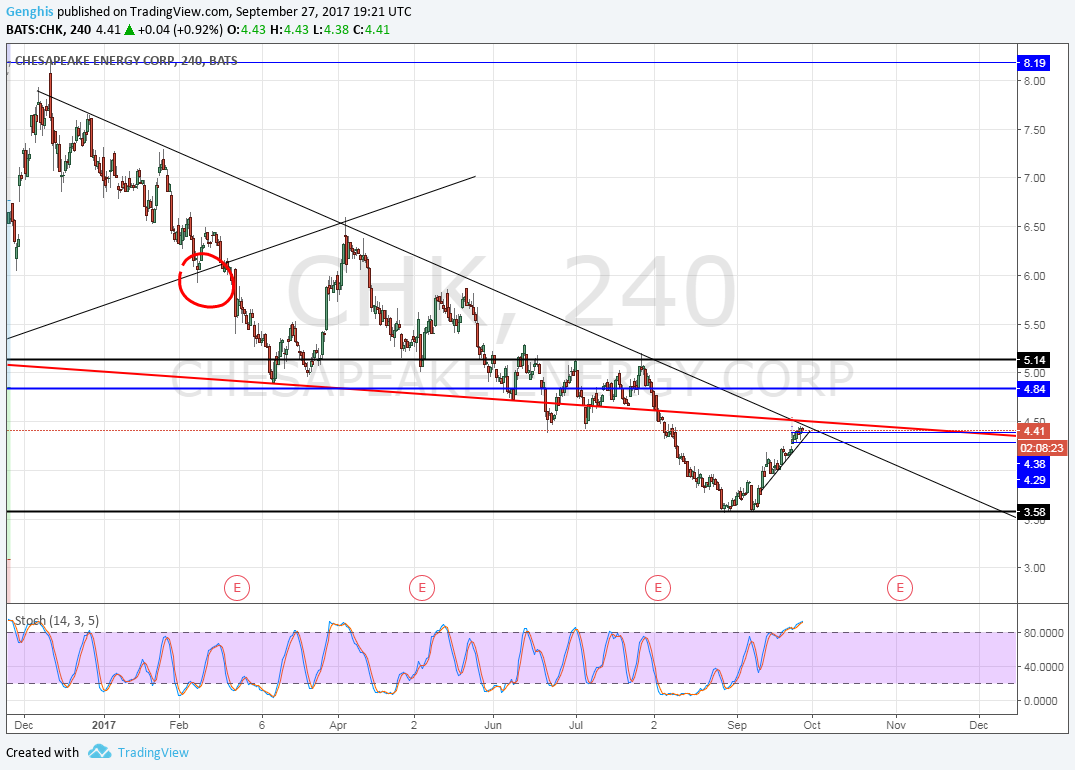Select the 4.38 price label
The height and width of the screenshot is (770, 1075).
pyautogui.click(x=1033, y=464)
